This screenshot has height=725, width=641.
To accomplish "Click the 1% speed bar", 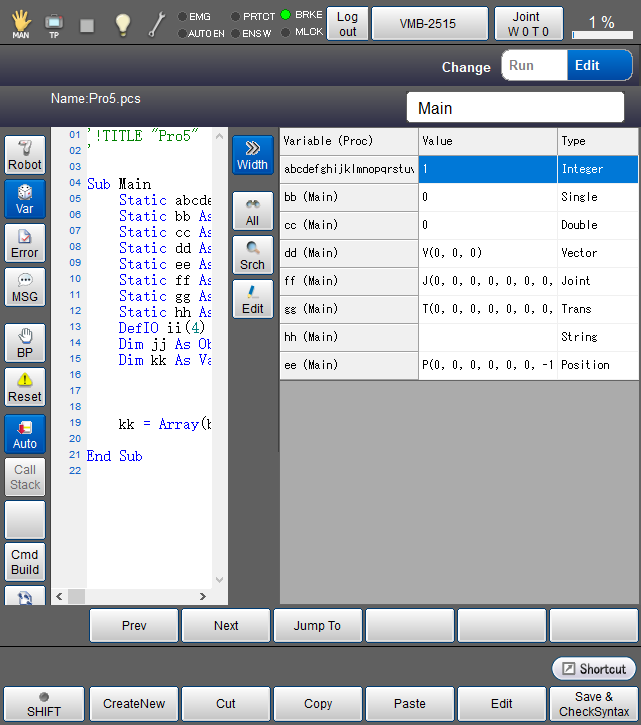I will point(602,24).
